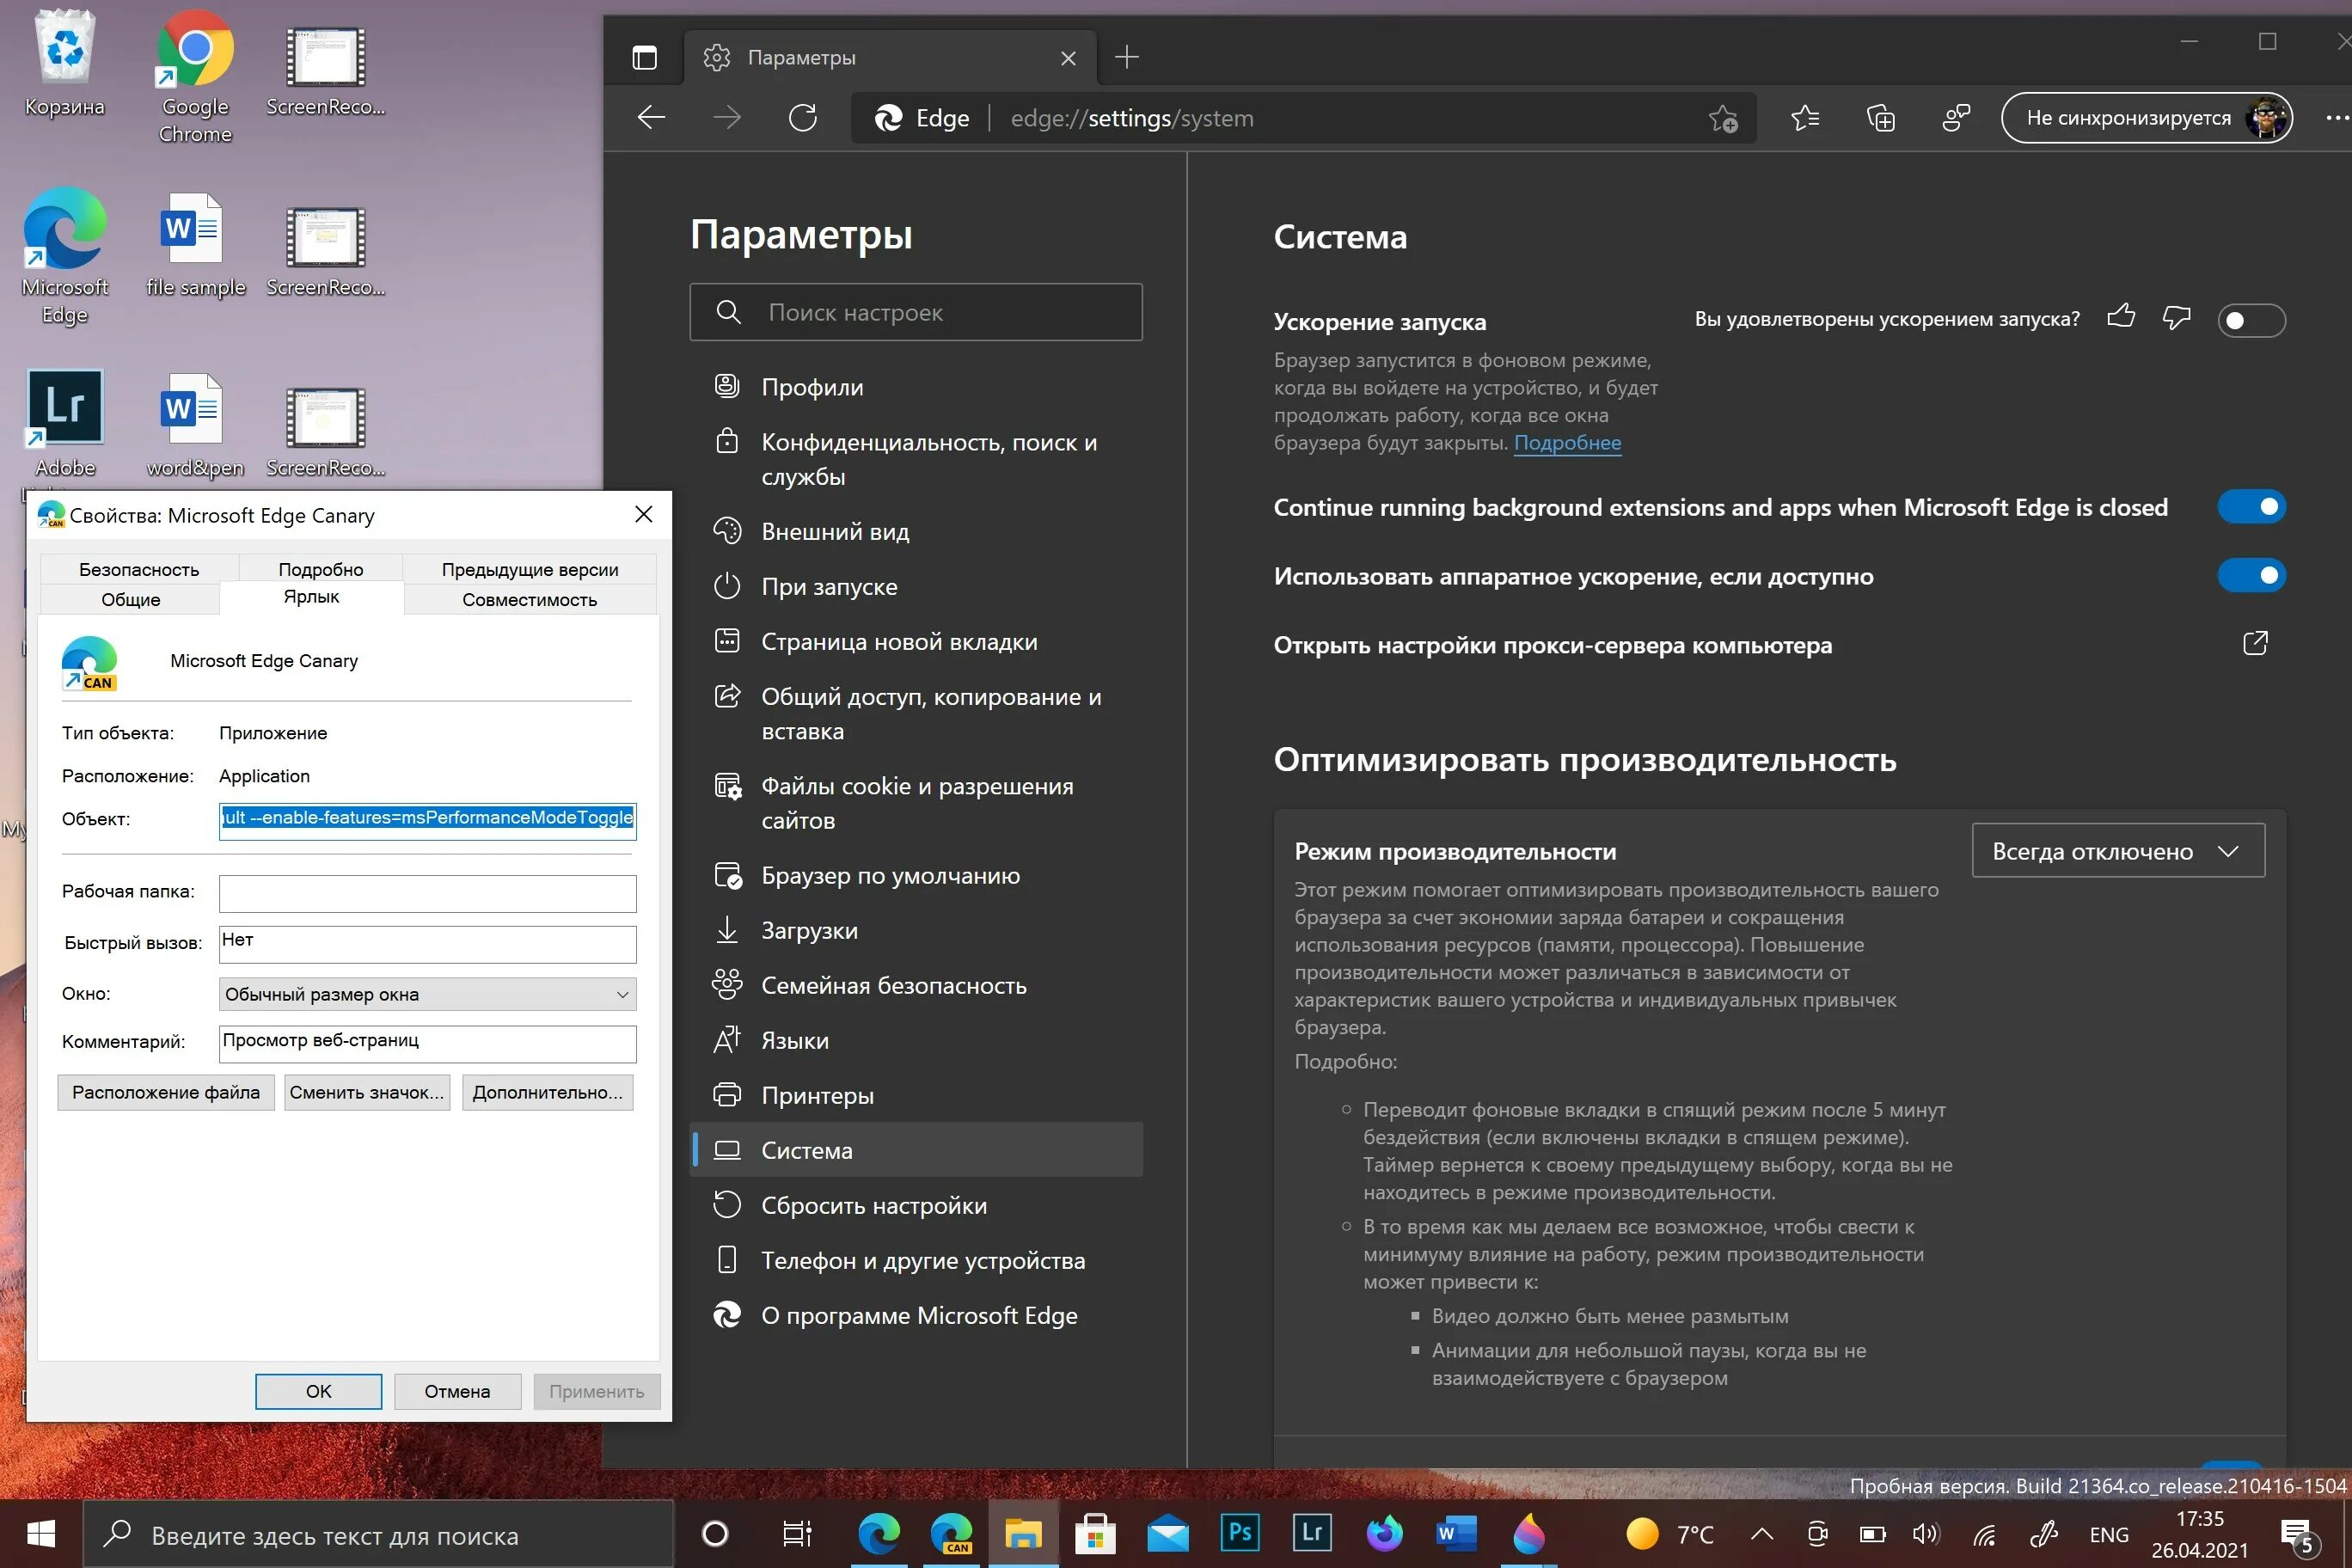
Task: Click 'Расположение файла' button
Action: [166, 1092]
